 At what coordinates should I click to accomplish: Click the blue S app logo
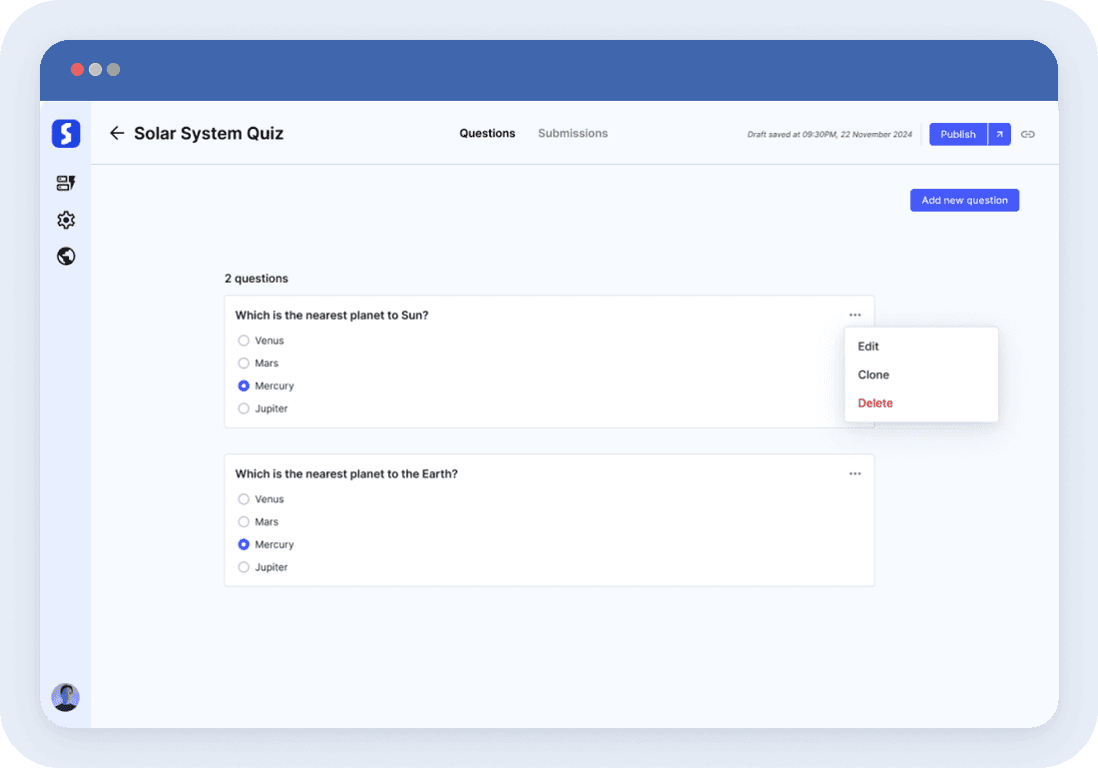pyautogui.click(x=66, y=134)
